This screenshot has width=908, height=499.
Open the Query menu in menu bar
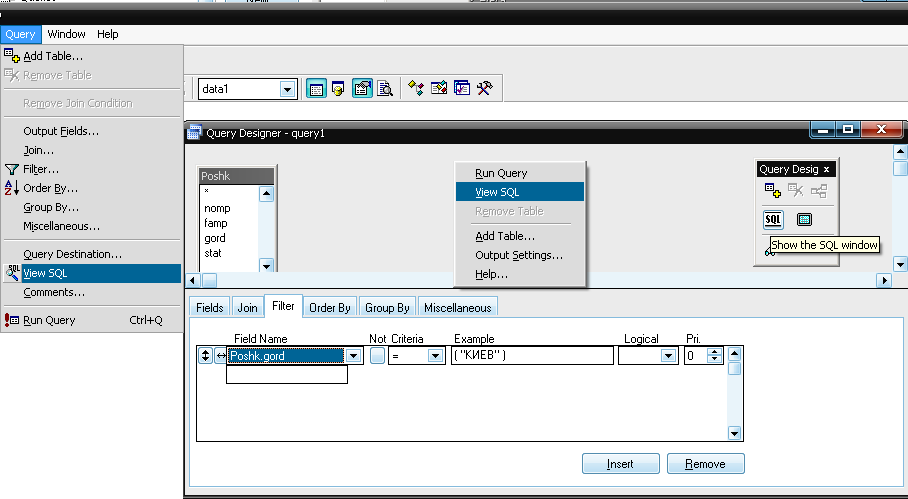pyautogui.click(x=20, y=34)
